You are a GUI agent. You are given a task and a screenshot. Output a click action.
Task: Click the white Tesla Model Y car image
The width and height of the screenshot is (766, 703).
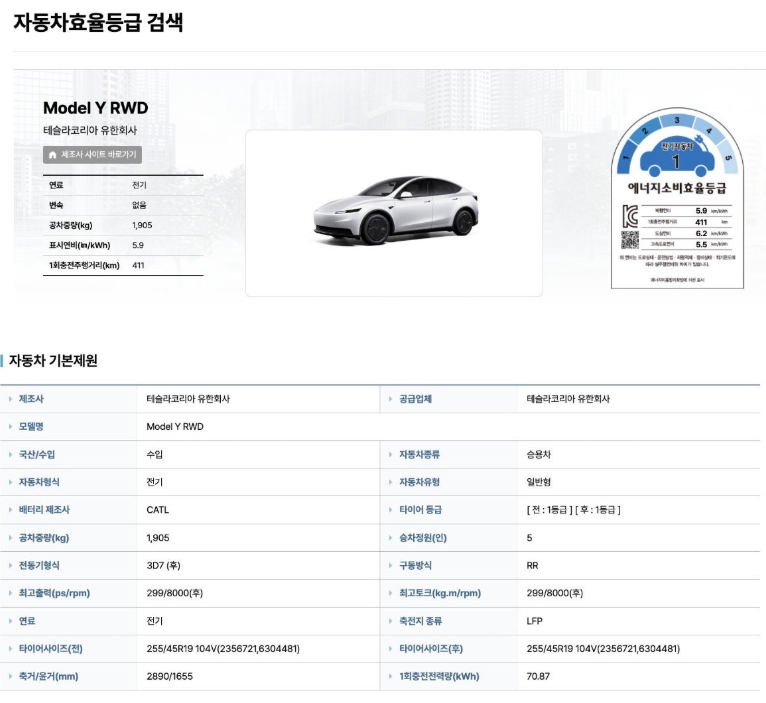pyautogui.click(x=395, y=211)
